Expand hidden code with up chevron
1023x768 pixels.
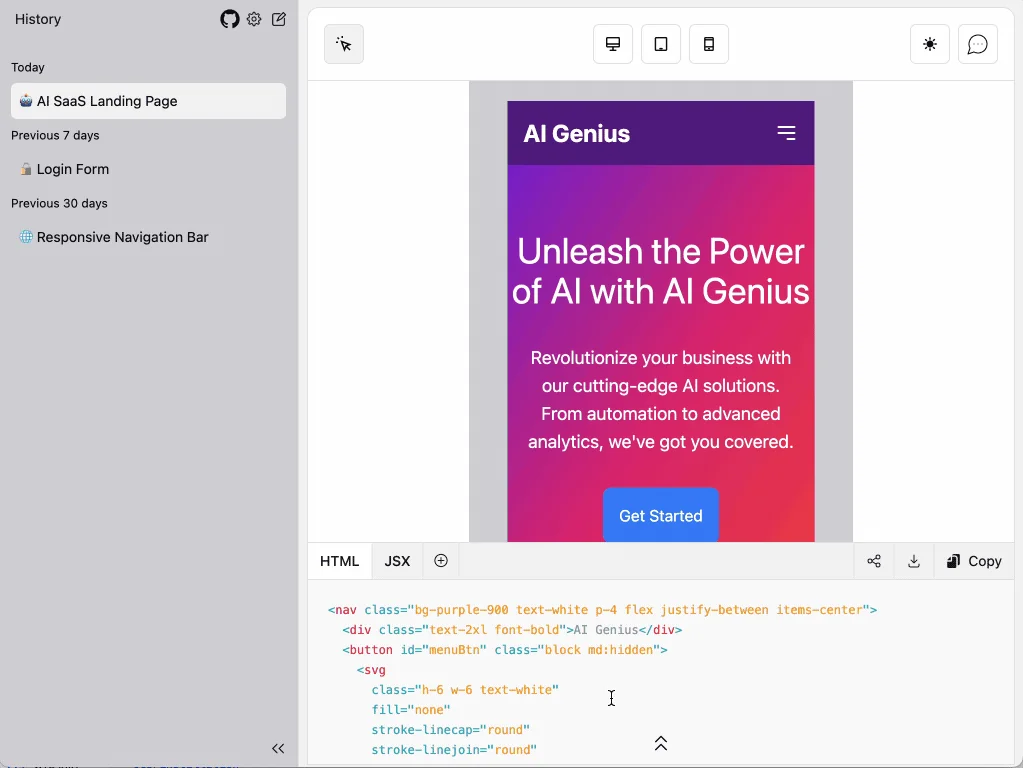660,743
